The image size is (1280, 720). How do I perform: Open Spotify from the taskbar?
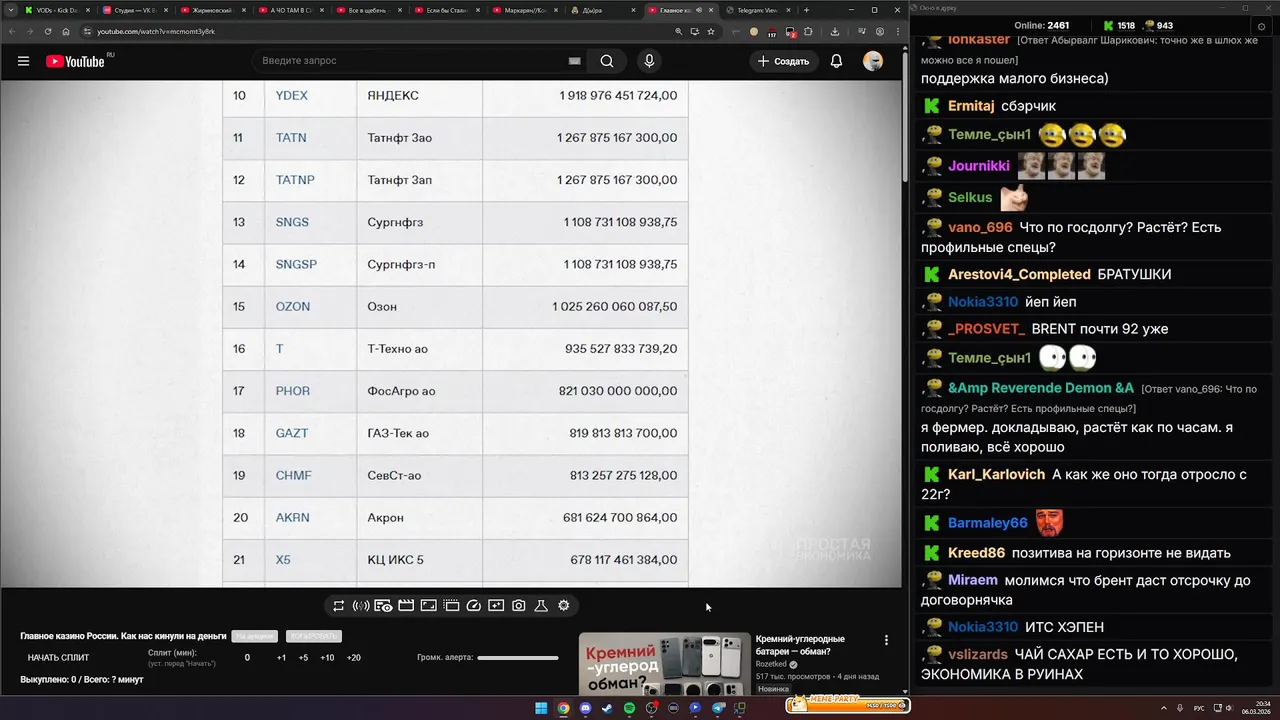pos(629,708)
